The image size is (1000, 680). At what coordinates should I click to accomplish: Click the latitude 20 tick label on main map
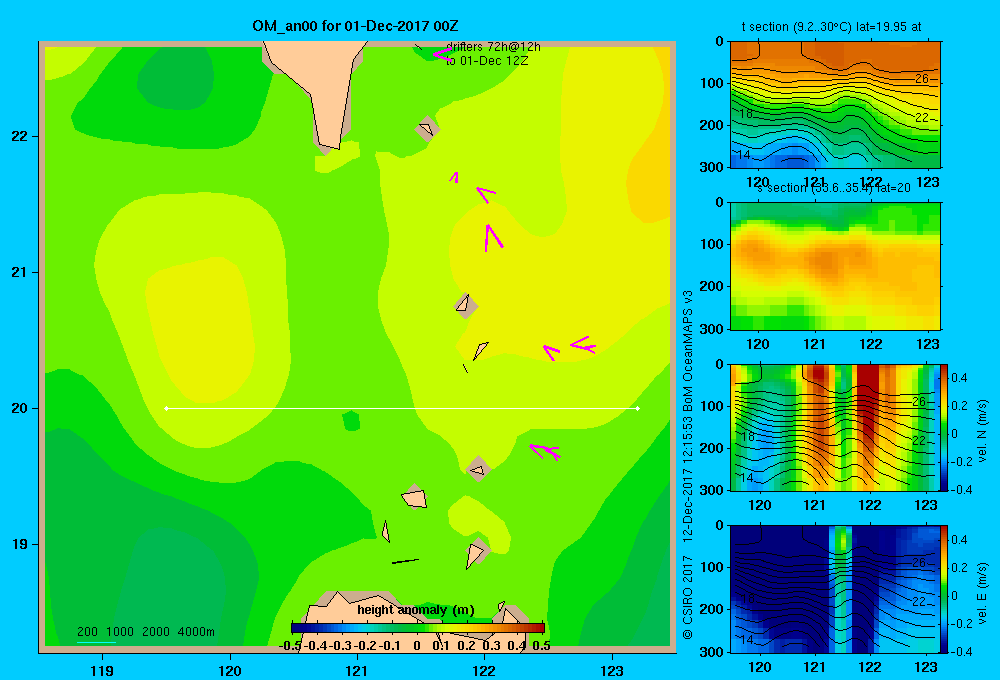[20, 408]
